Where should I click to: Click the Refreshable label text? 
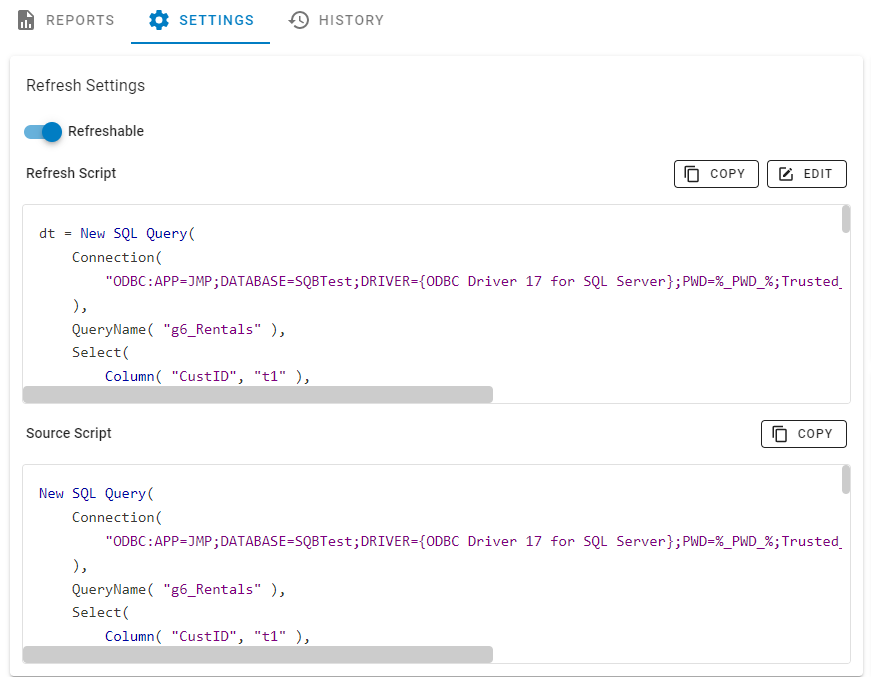106,132
